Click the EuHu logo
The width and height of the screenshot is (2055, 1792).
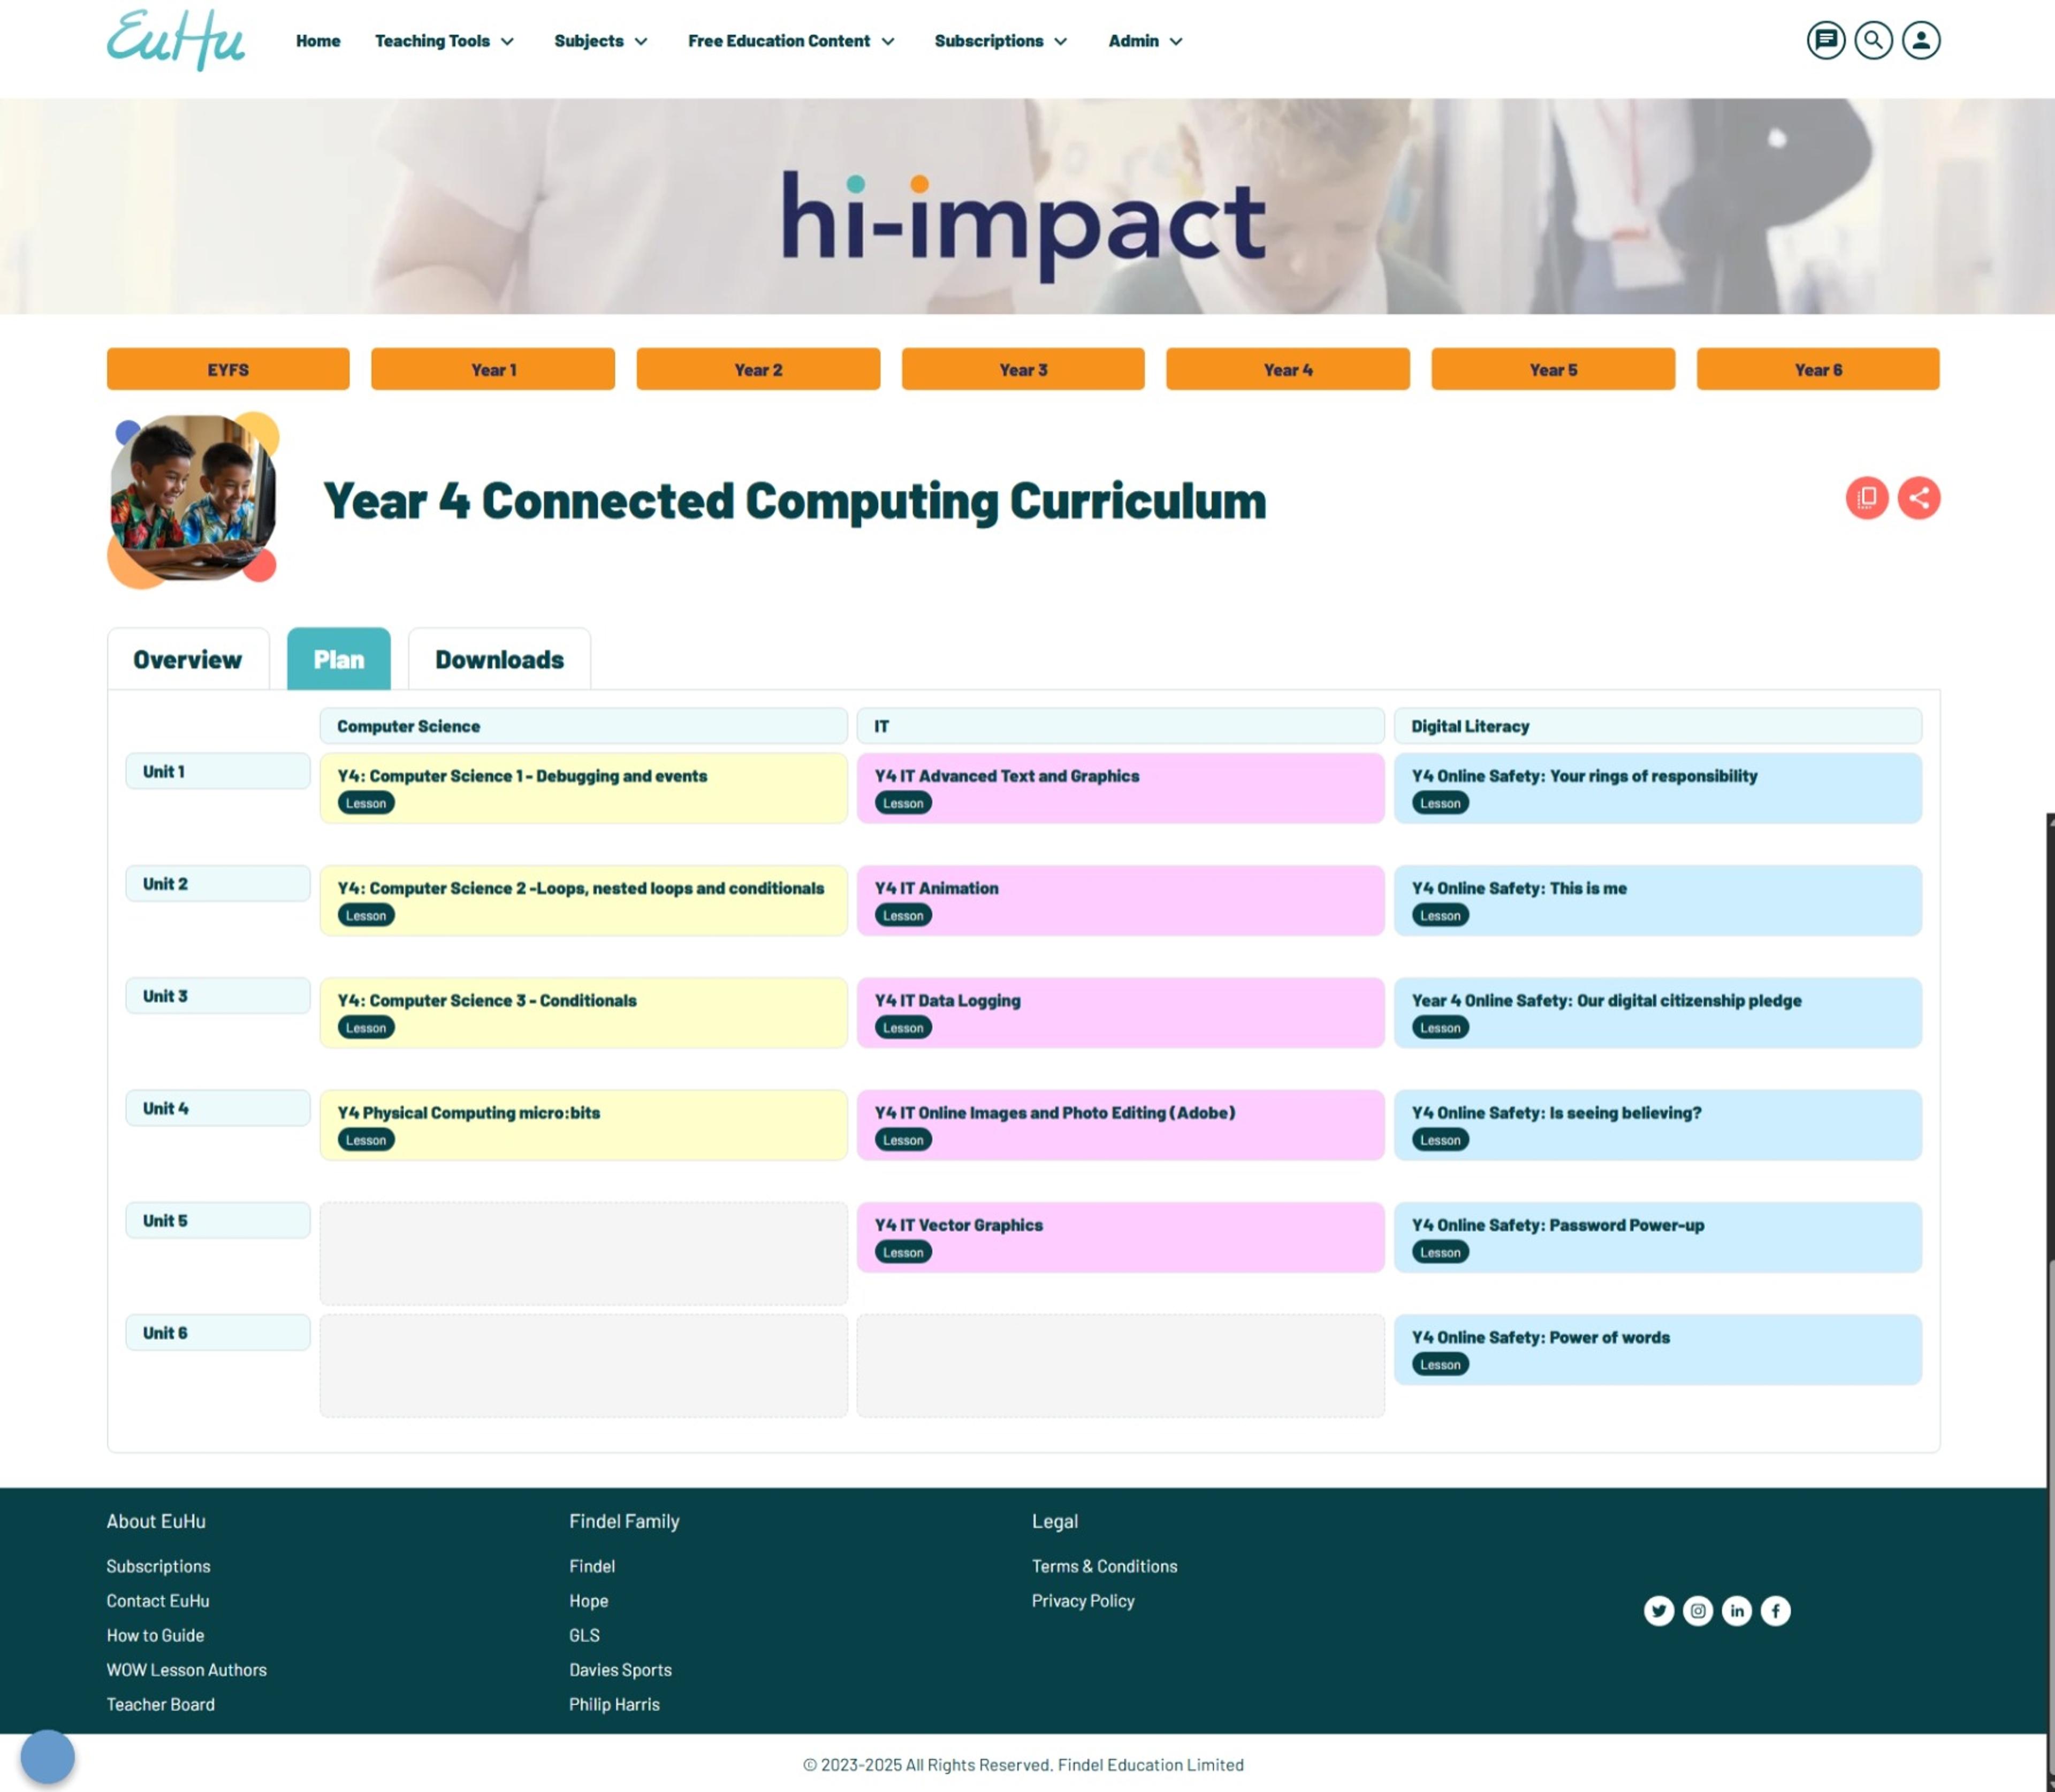point(176,41)
